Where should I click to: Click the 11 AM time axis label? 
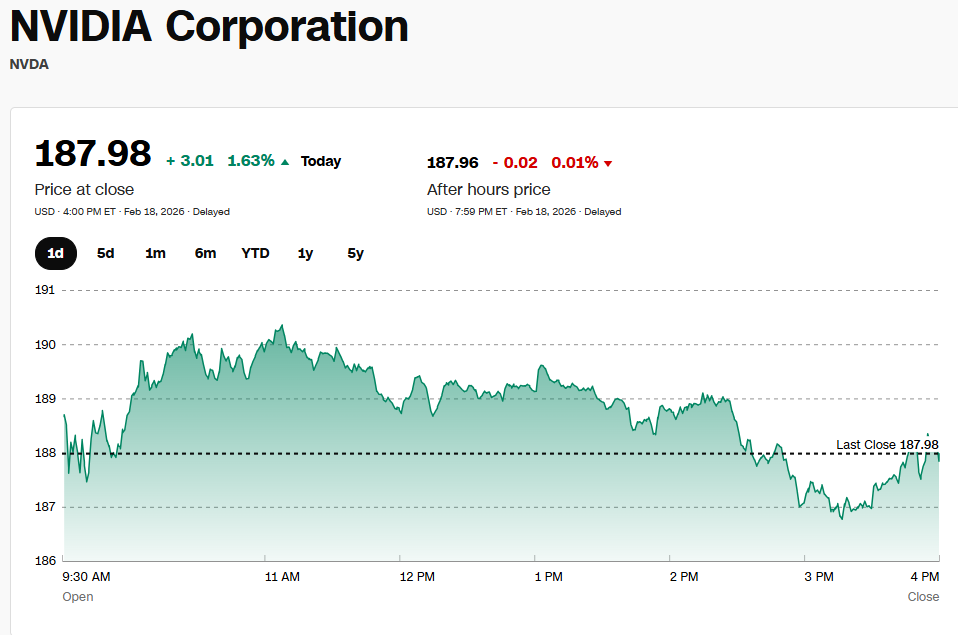(x=282, y=577)
